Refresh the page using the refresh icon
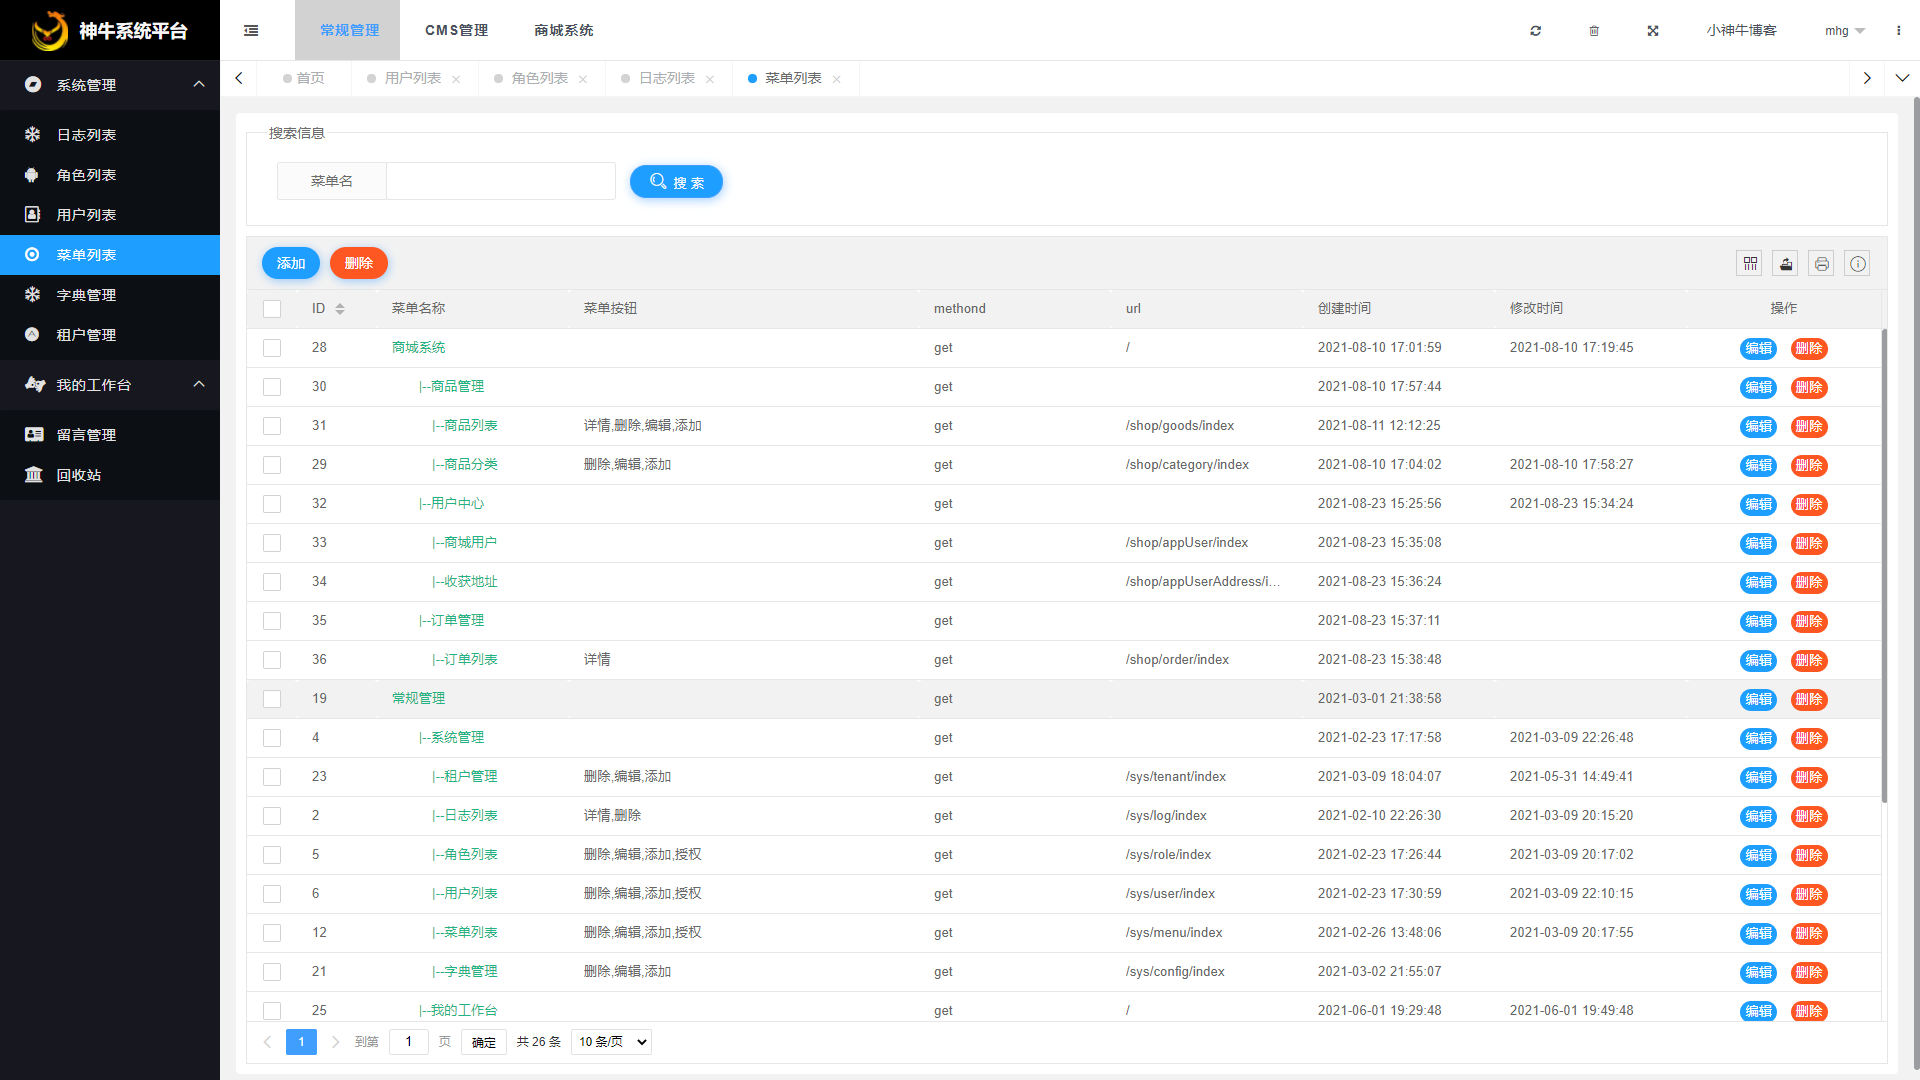 [1535, 31]
